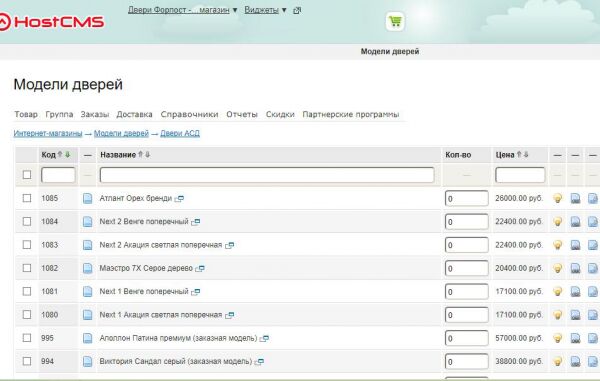Image resolution: width=600 pixels, height=381 pixels.
Task: Click image icon in row 994
Action: [x=576, y=361]
